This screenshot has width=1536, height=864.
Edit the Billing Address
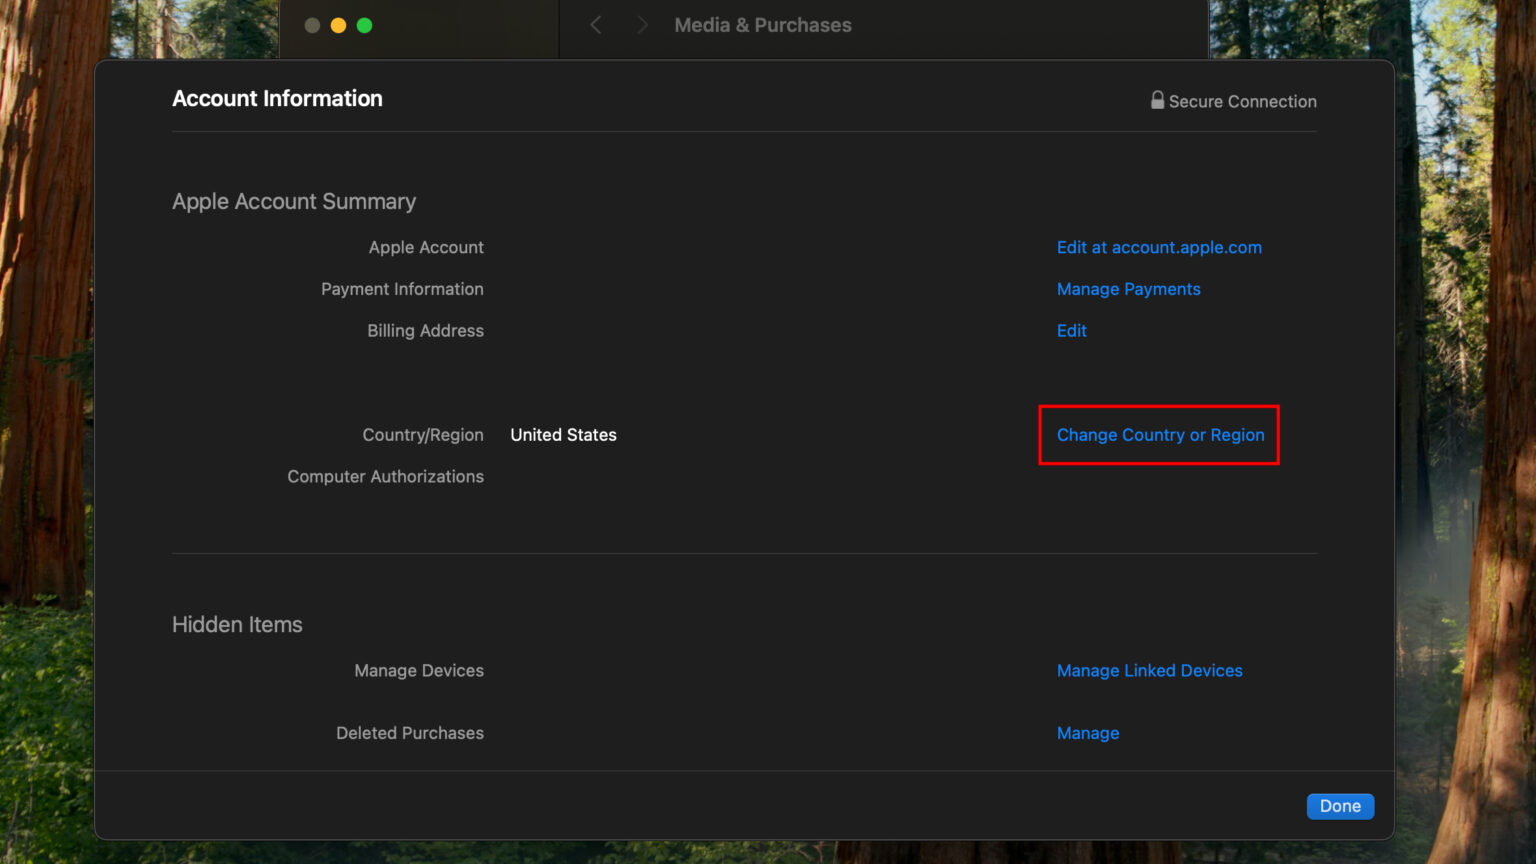[x=1071, y=330]
